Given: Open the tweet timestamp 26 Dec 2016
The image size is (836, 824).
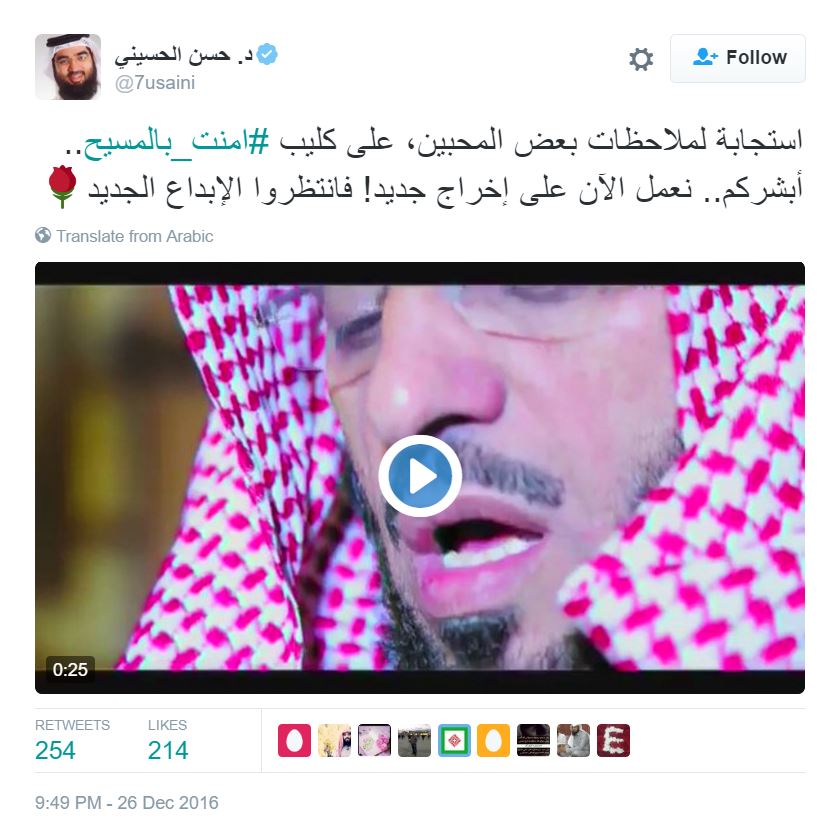Looking at the screenshot, I should click(x=127, y=802).
